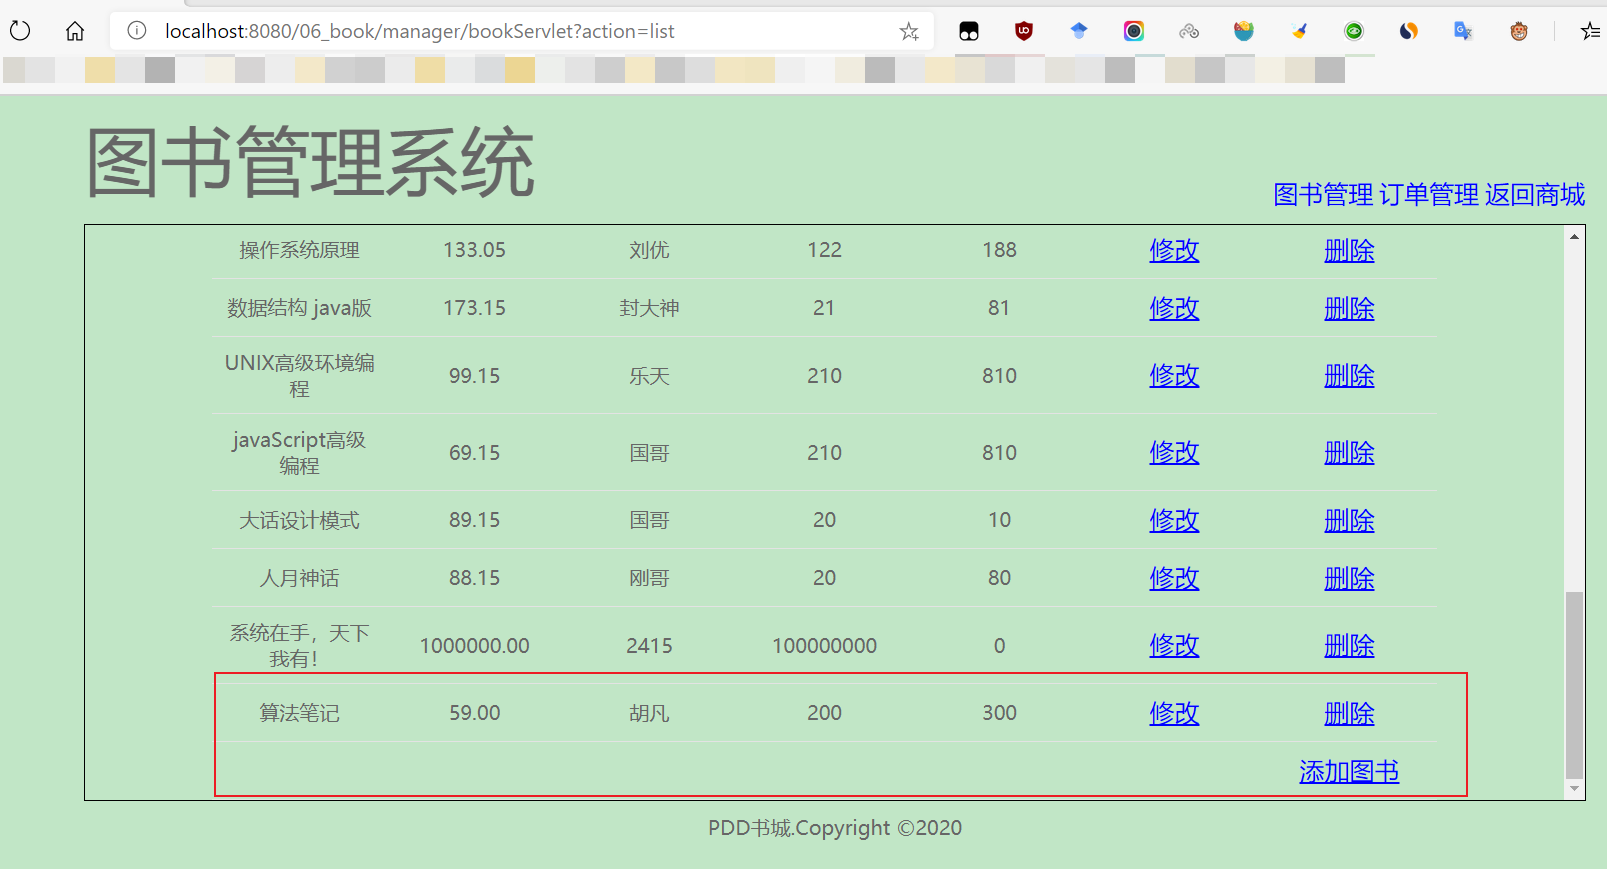Click the table scrollbar up arrow
This screenshot has width=1607, height=869.
(1574, 237)
